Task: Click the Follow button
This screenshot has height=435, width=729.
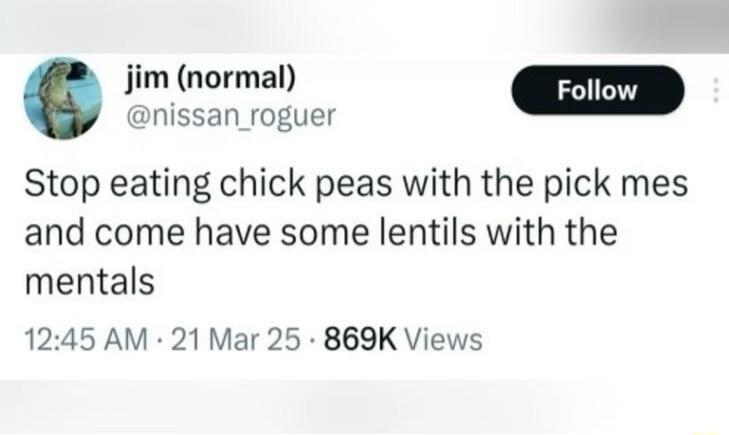Action: (598, 91)
